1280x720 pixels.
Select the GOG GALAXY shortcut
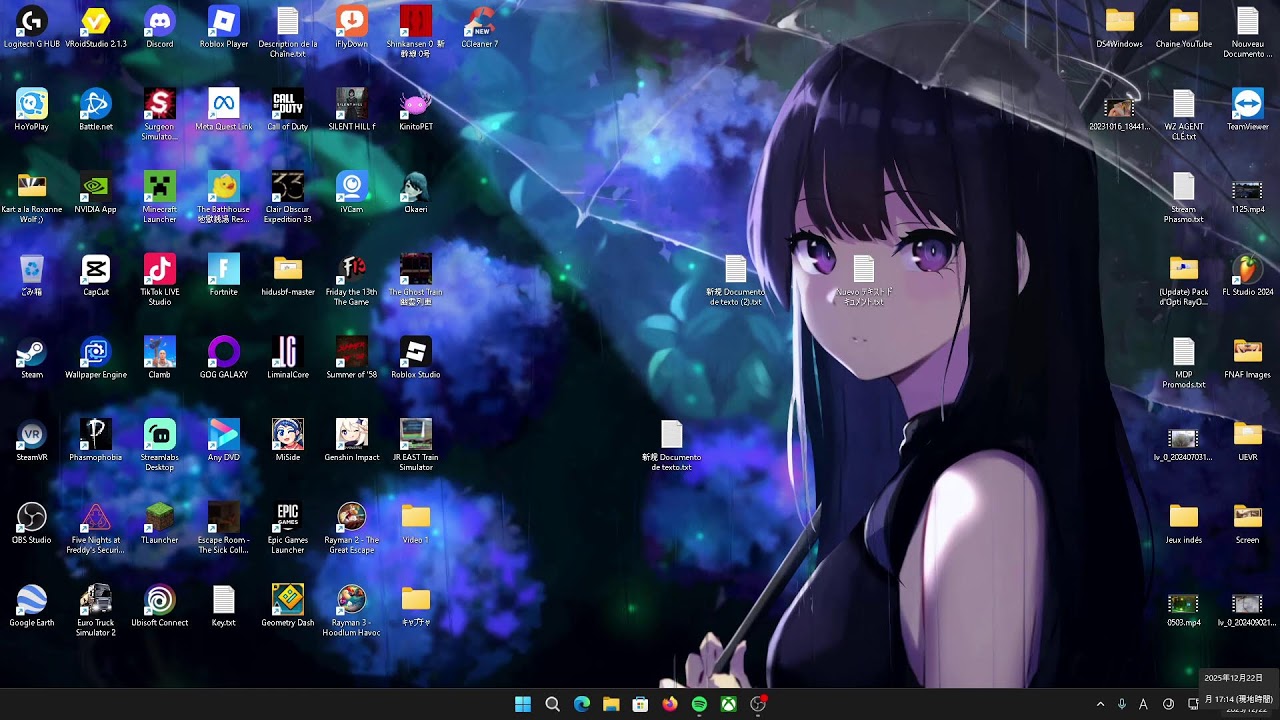[x=224, y=358]
